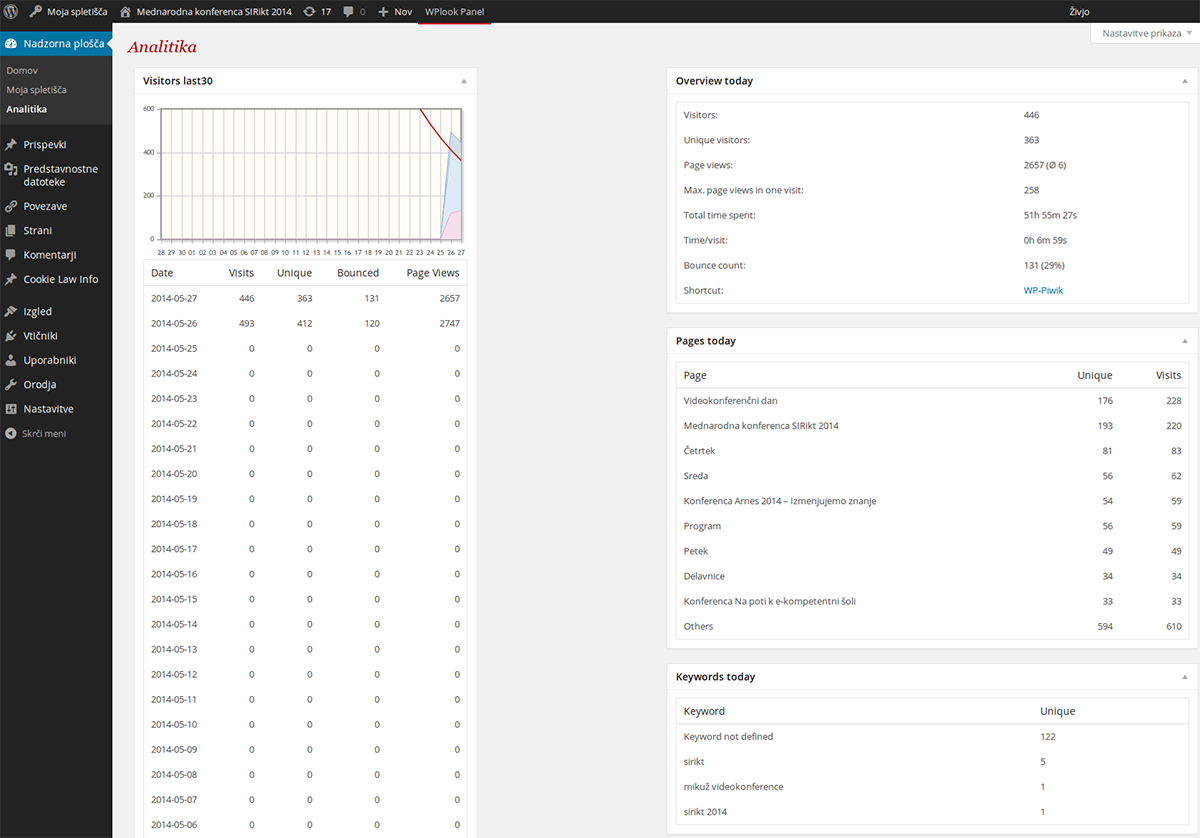Click the Vtičniki plugin icon
Screen dimensions: 1200x838
click(11, 336)
